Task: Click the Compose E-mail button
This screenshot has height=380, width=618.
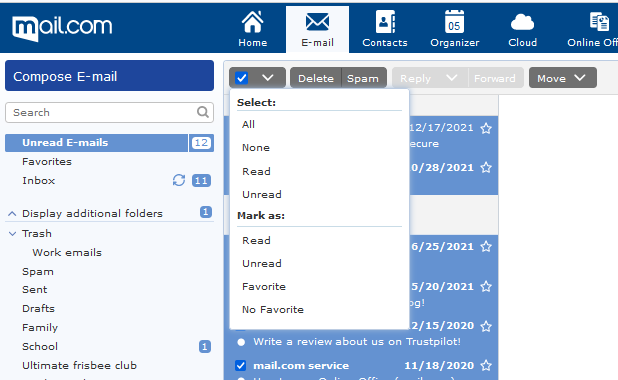Action: coord(110,76)
